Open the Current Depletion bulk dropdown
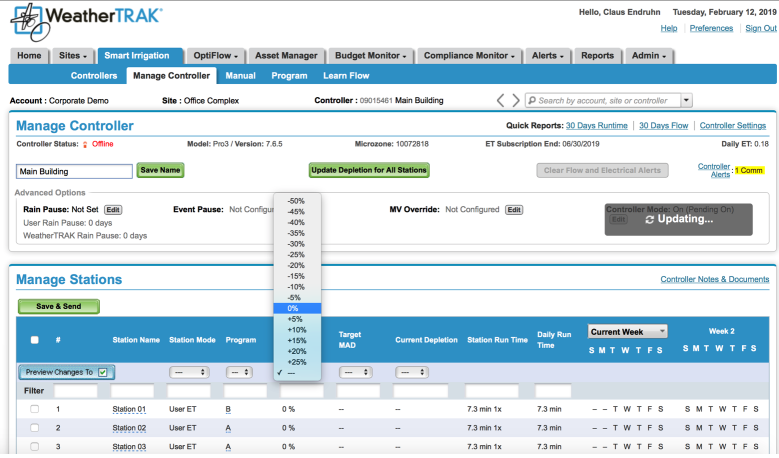Image resolution: width=779 pixels, height=458 pixels. (x=412, y=372)
